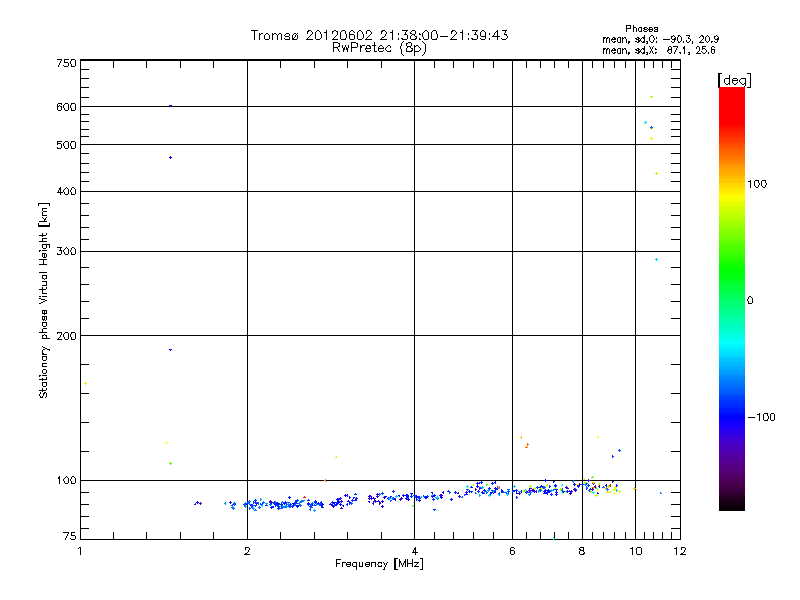Click colorbar tick label "100" beside the yellow band
The image size is (800, 600).
tap(757, 184)
